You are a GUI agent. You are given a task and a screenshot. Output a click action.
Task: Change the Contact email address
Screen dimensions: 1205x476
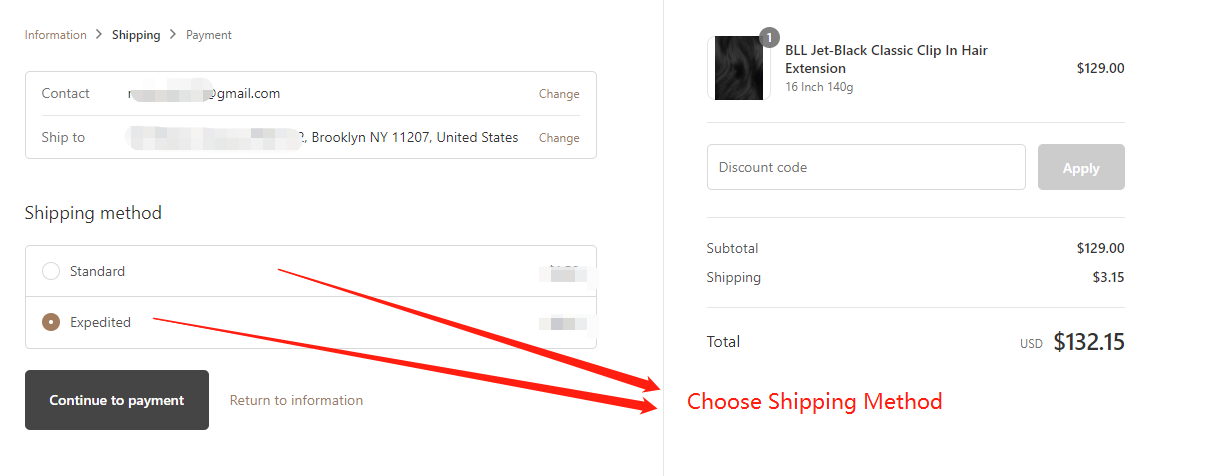click(558, 94)
